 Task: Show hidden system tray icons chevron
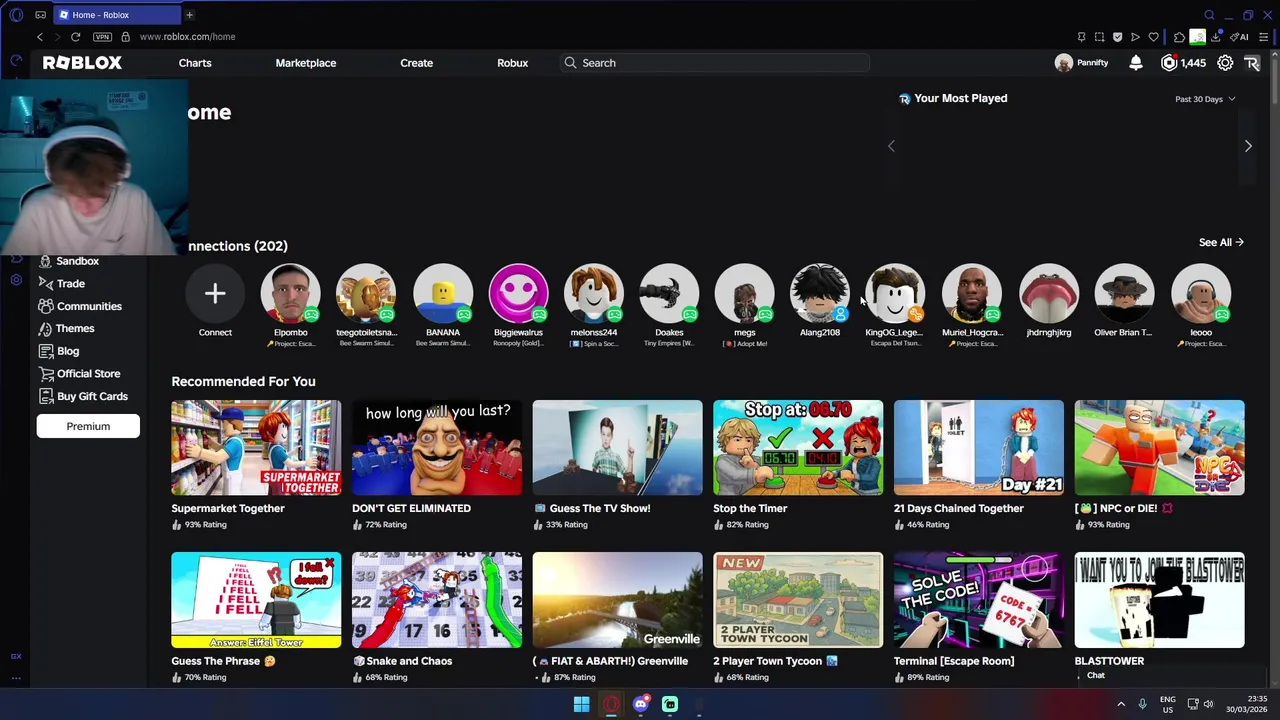pos(1121,704)
